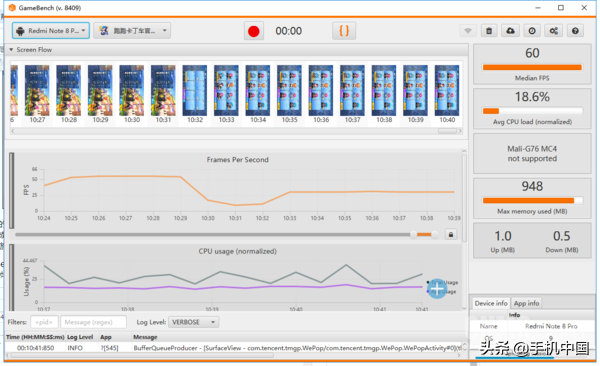
Task: Toggle the chart timeline lock icon
Action: pos(451,234)
